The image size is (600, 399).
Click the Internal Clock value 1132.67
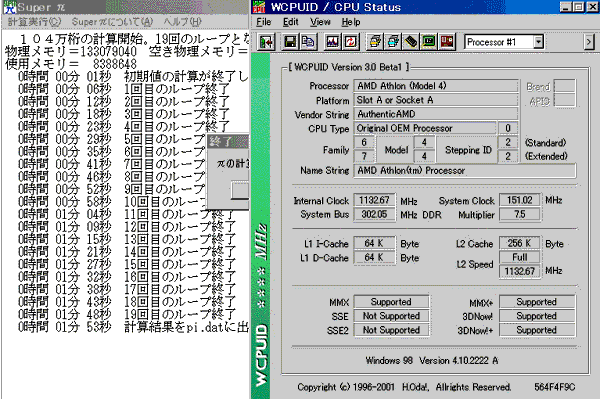(374, 200)
